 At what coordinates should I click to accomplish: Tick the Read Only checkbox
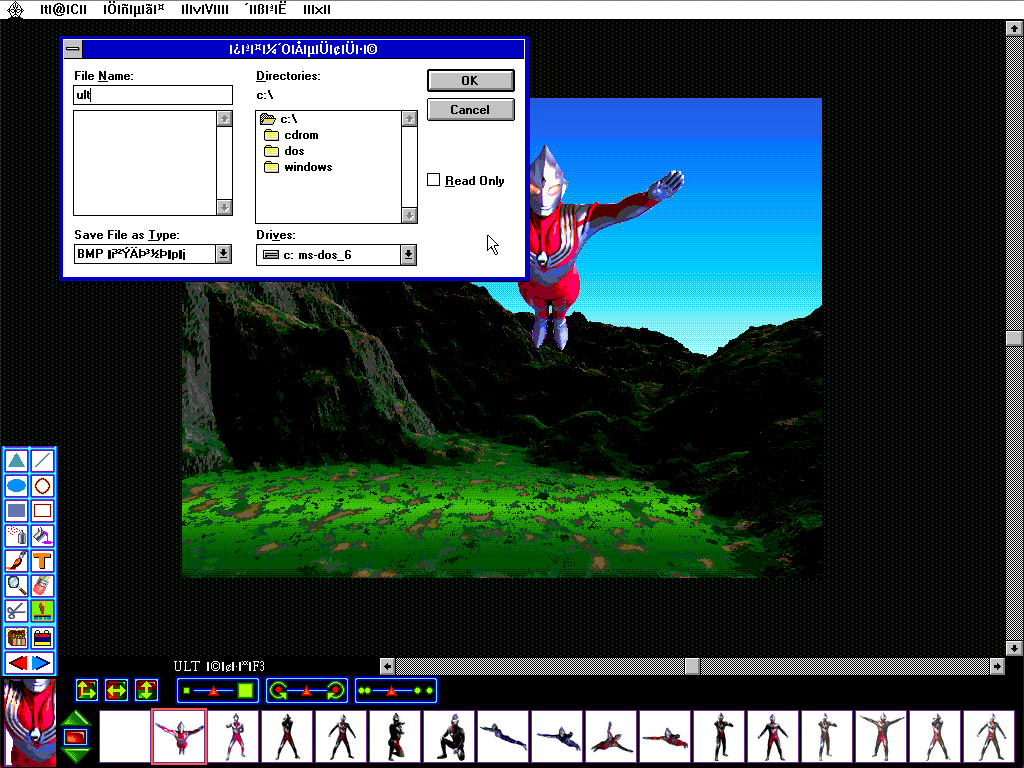(434, 180)
